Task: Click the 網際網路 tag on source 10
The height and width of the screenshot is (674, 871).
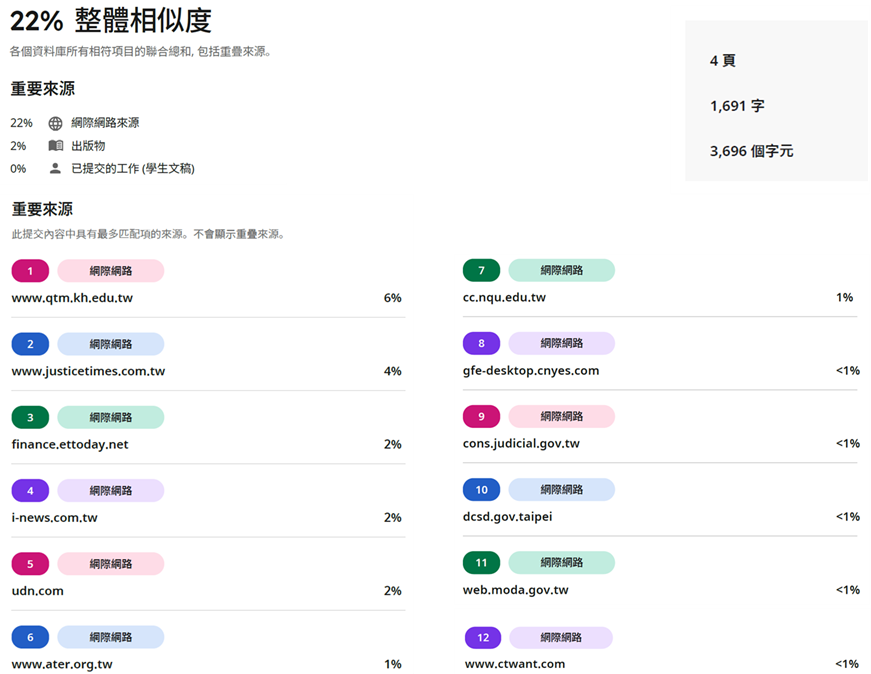Action: click(x=561, y=490)
